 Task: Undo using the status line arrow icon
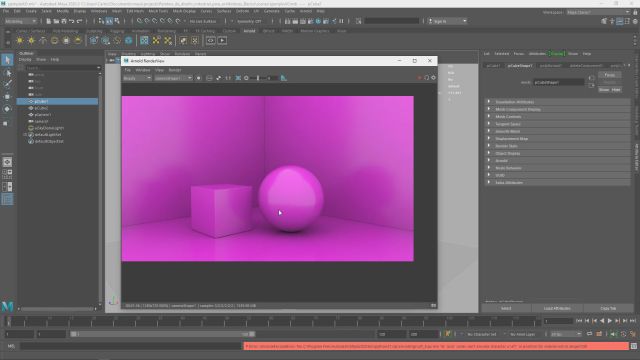point(72,21)
